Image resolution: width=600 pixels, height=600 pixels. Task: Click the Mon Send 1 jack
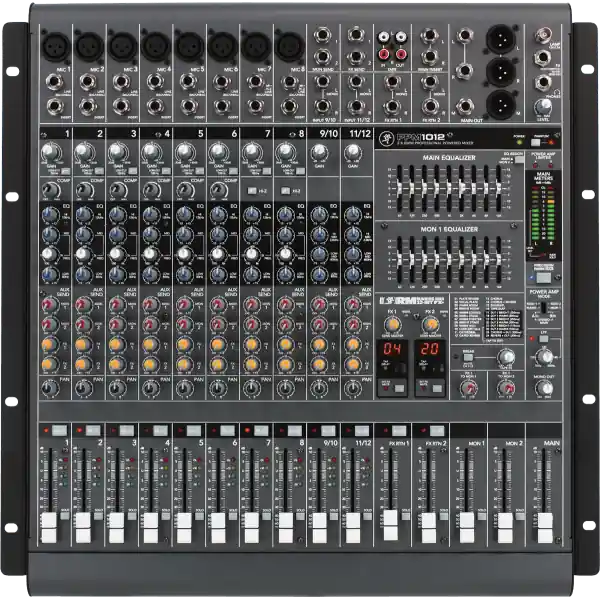coord(322,35)
